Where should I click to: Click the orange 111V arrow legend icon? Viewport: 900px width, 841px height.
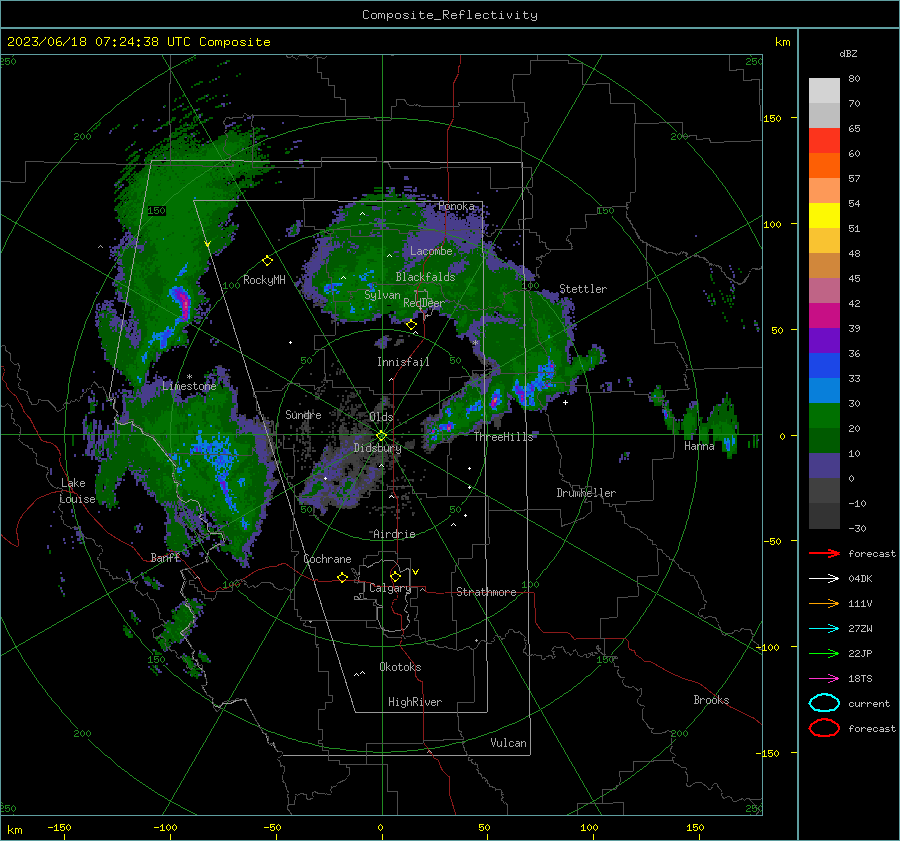tap(824, 604)
